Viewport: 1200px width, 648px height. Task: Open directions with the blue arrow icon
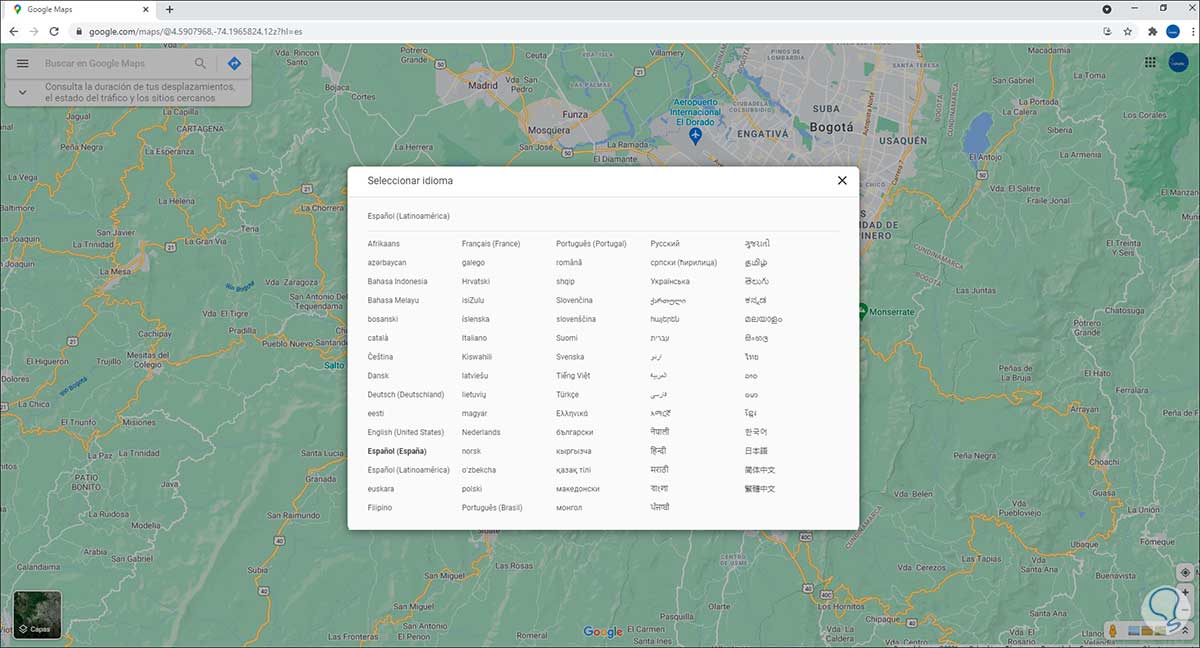click(x=234, y=64)
